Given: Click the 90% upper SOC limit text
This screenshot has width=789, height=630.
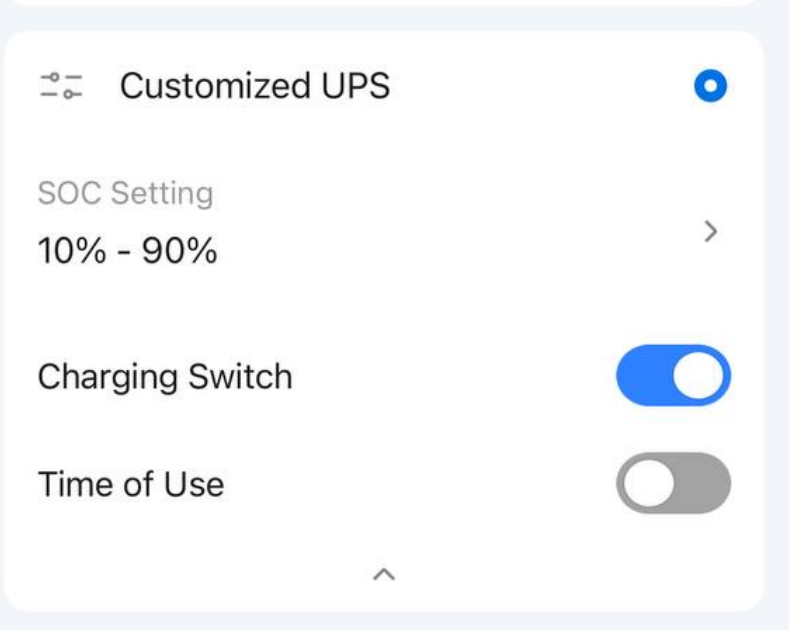Looking at the screenshot, I should pyautogui.click(x=179, y=251).
